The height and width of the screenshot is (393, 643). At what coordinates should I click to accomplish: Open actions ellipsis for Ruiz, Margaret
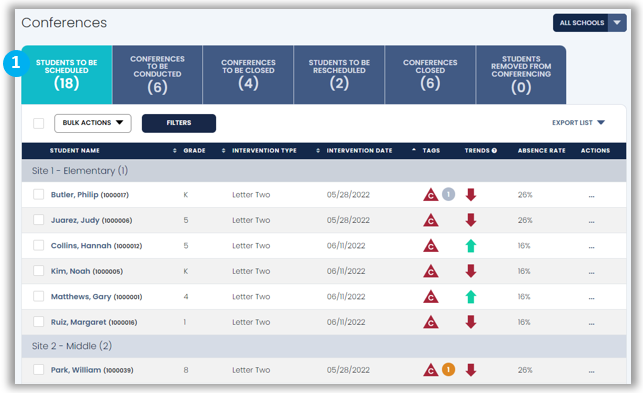pos(591,324)
